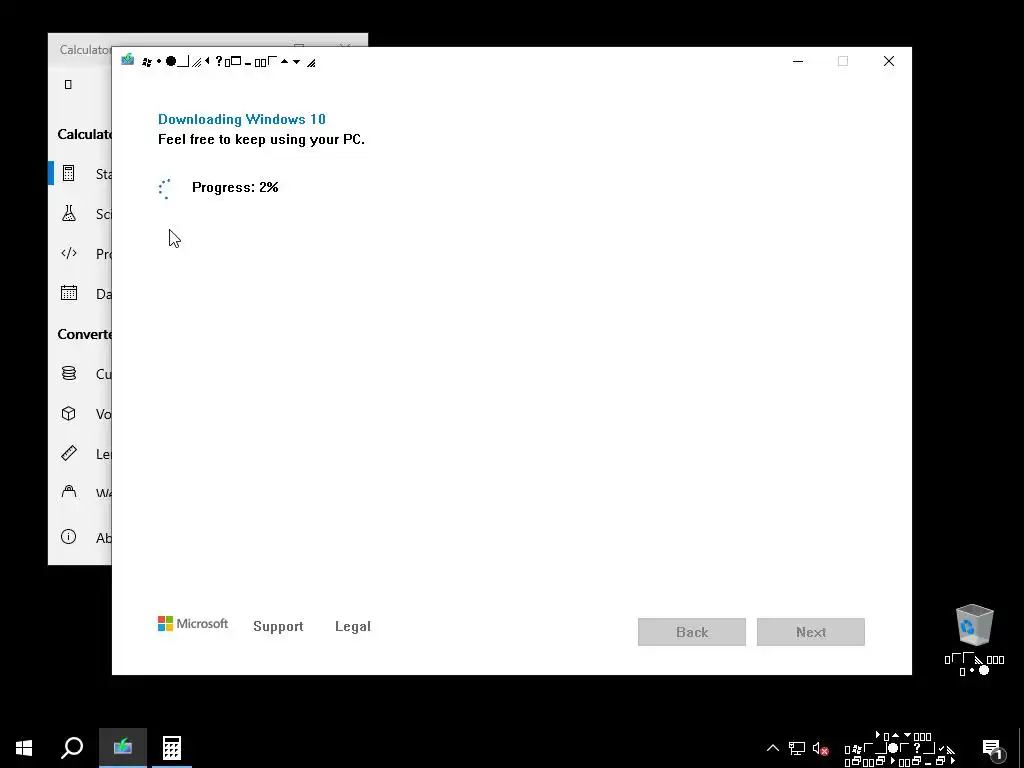Screen dimensions: 1024x768
Task: Open taskbar Search magnifier
Action: pos(72,748)
